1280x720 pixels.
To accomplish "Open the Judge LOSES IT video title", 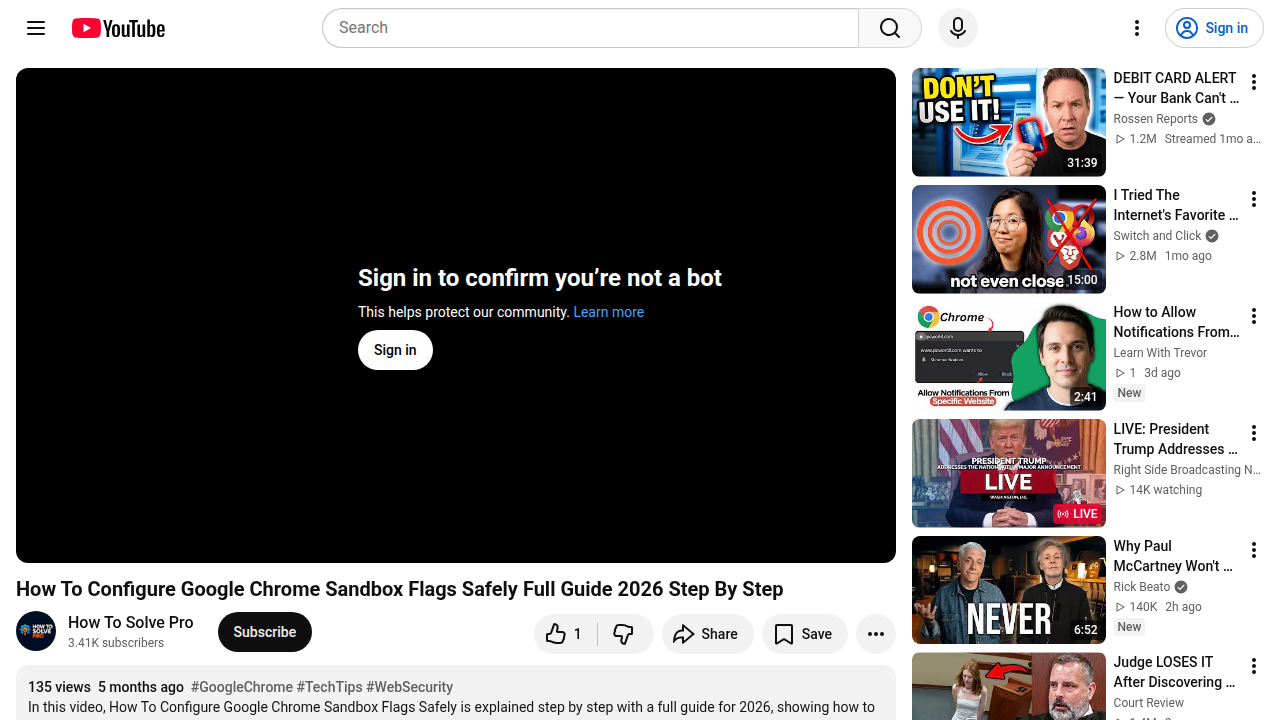I will click(1174, 672).
